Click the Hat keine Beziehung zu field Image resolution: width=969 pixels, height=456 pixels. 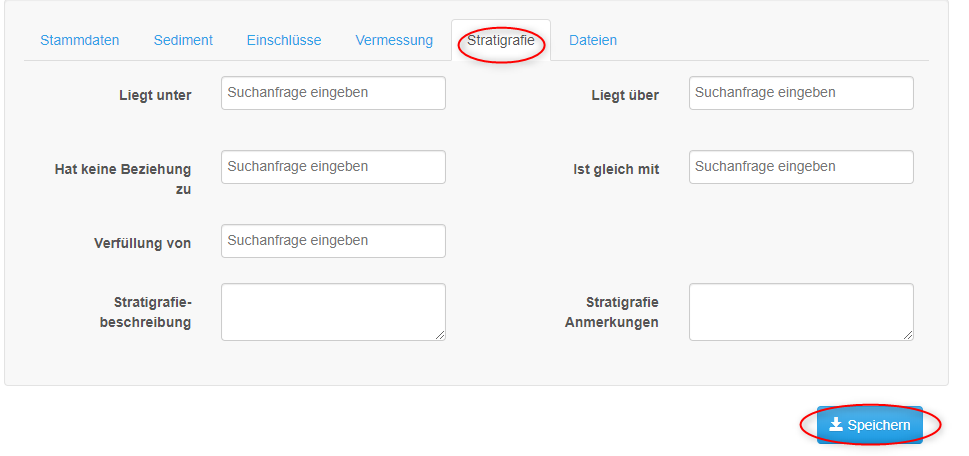pyautogui.click(x=333, y=167)
